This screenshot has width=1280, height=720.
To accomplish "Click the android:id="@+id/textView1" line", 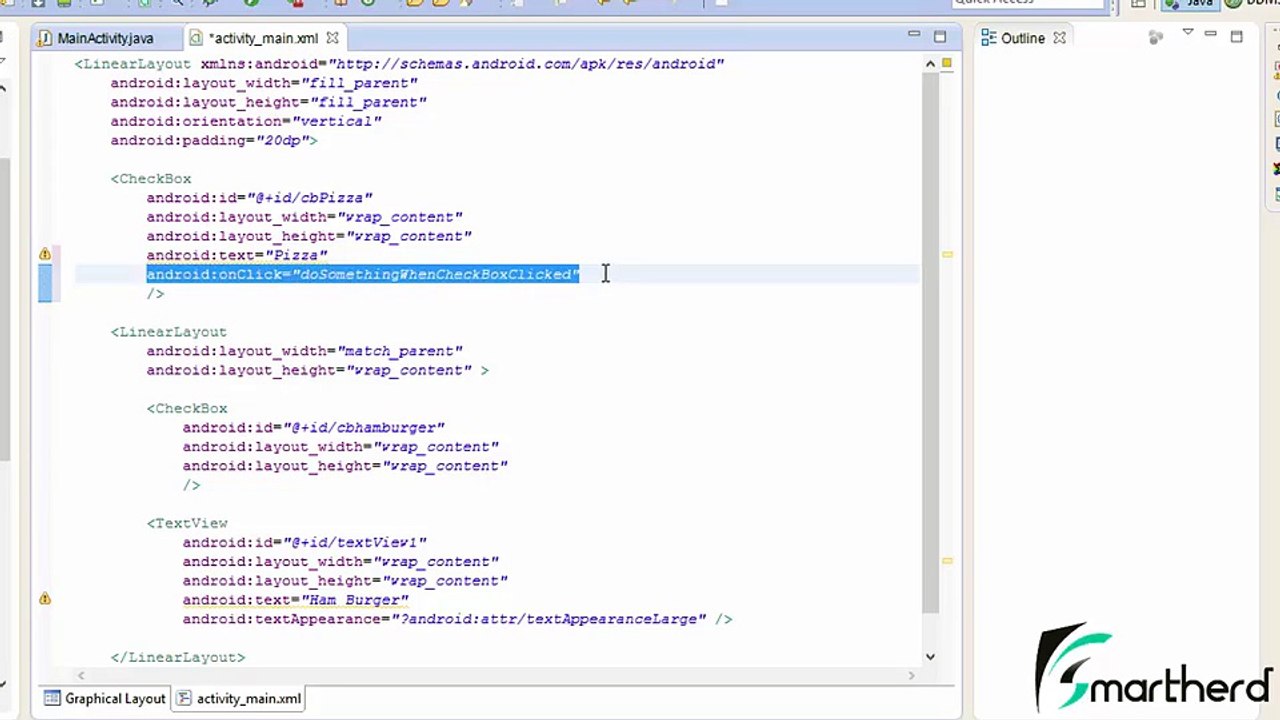I will tap(305, 542).
